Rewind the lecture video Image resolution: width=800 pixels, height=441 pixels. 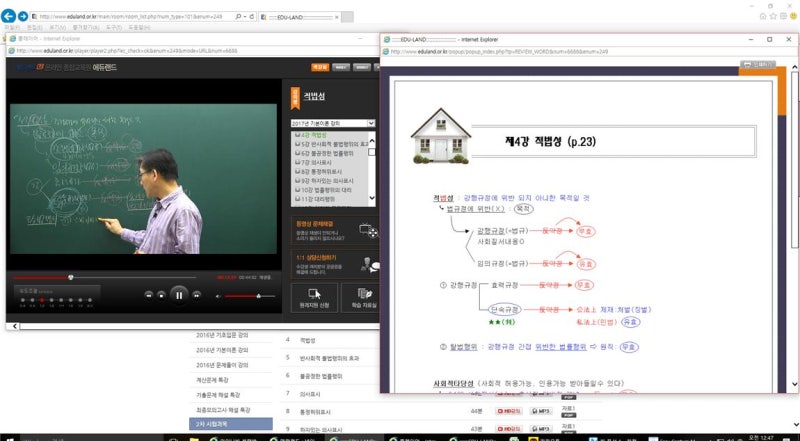click(x=148, y=295)
